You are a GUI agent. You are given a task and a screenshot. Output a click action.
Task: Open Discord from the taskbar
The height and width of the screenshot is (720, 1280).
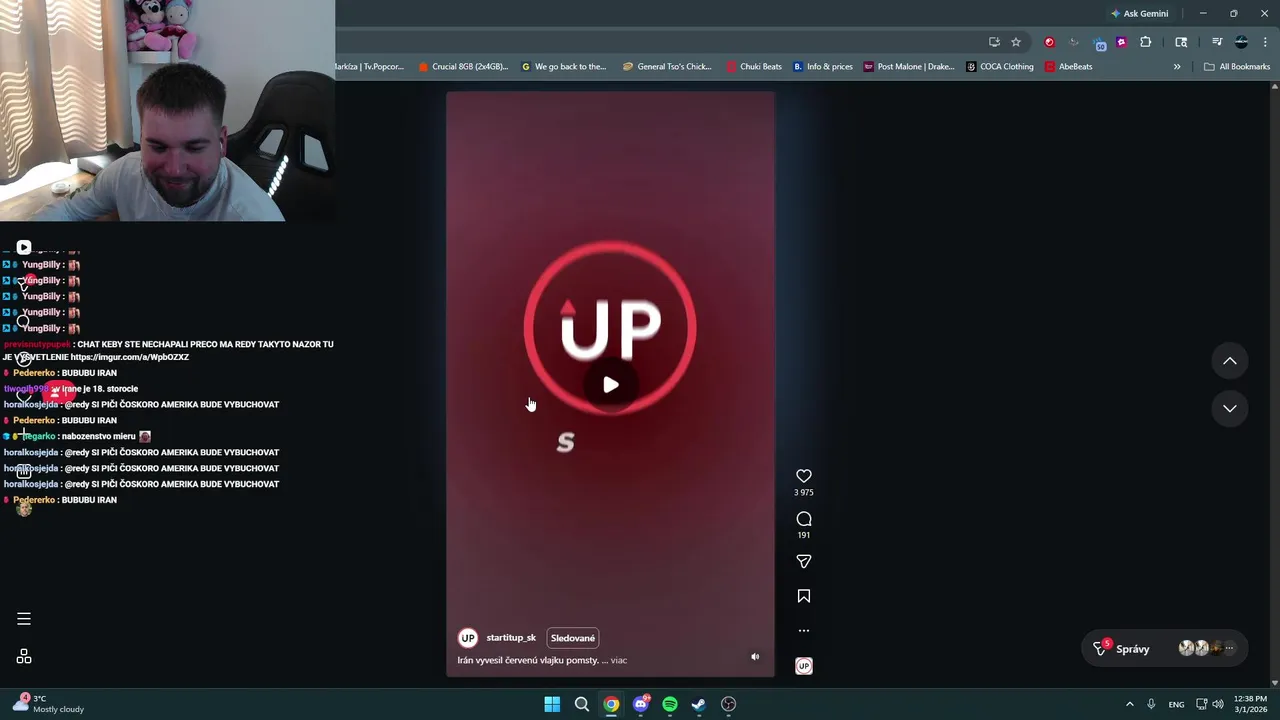641,704
